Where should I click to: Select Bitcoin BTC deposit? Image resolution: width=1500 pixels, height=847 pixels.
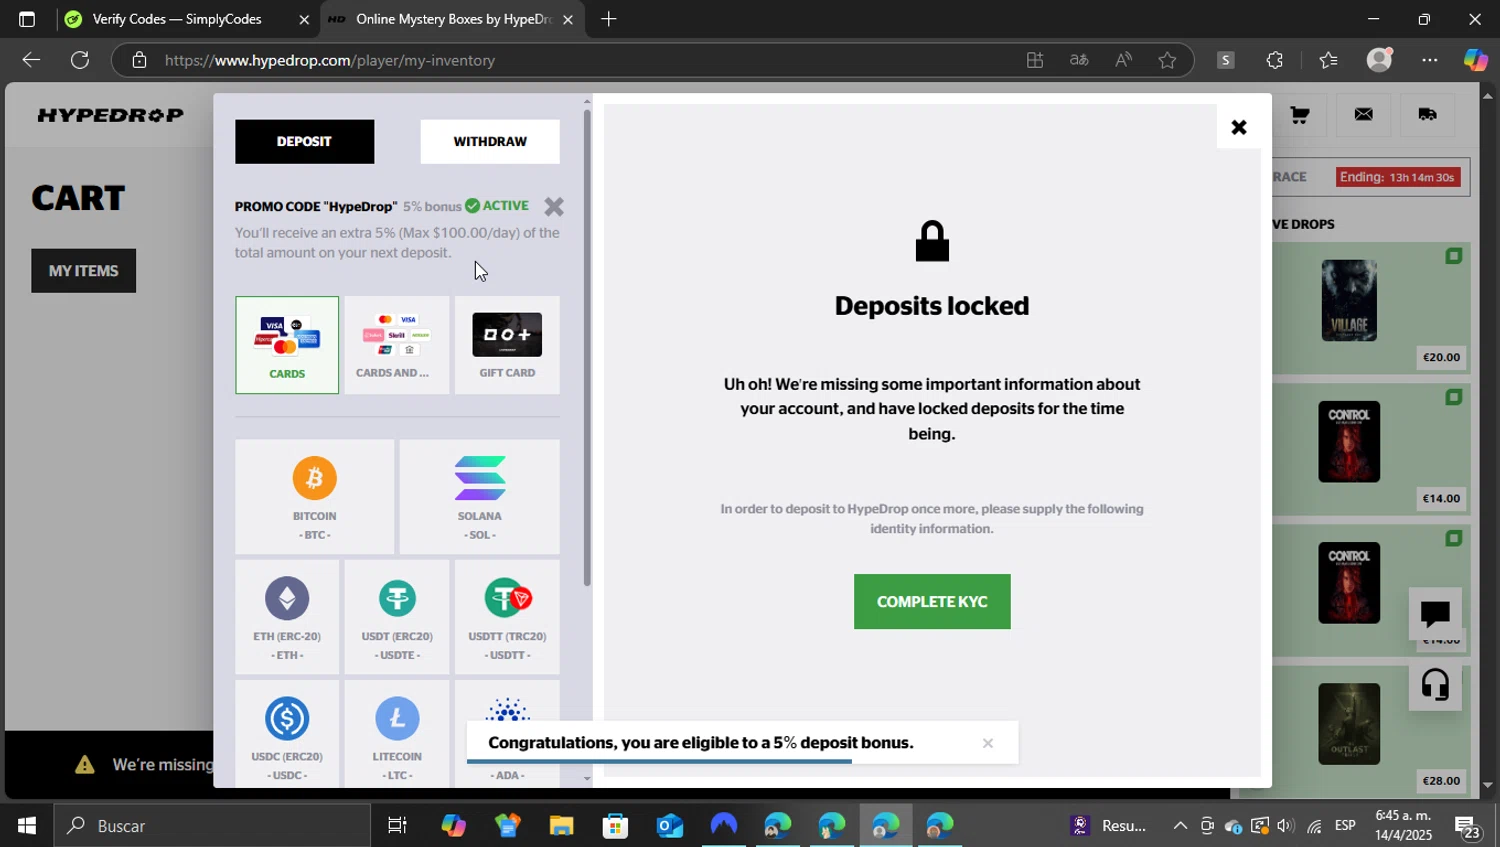click(x=314, y=497)
